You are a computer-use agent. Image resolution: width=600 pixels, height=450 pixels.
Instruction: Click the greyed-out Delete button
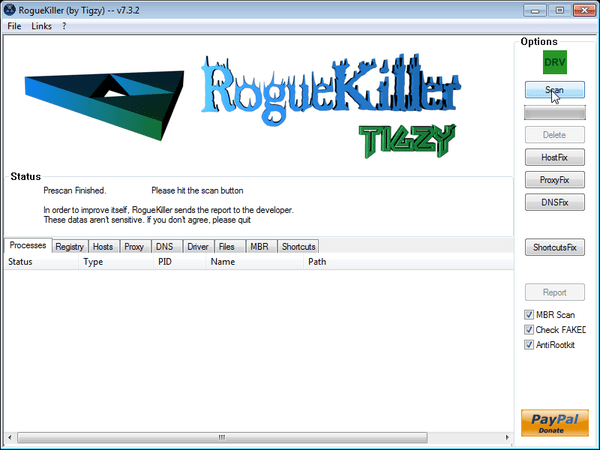point(554,135)
